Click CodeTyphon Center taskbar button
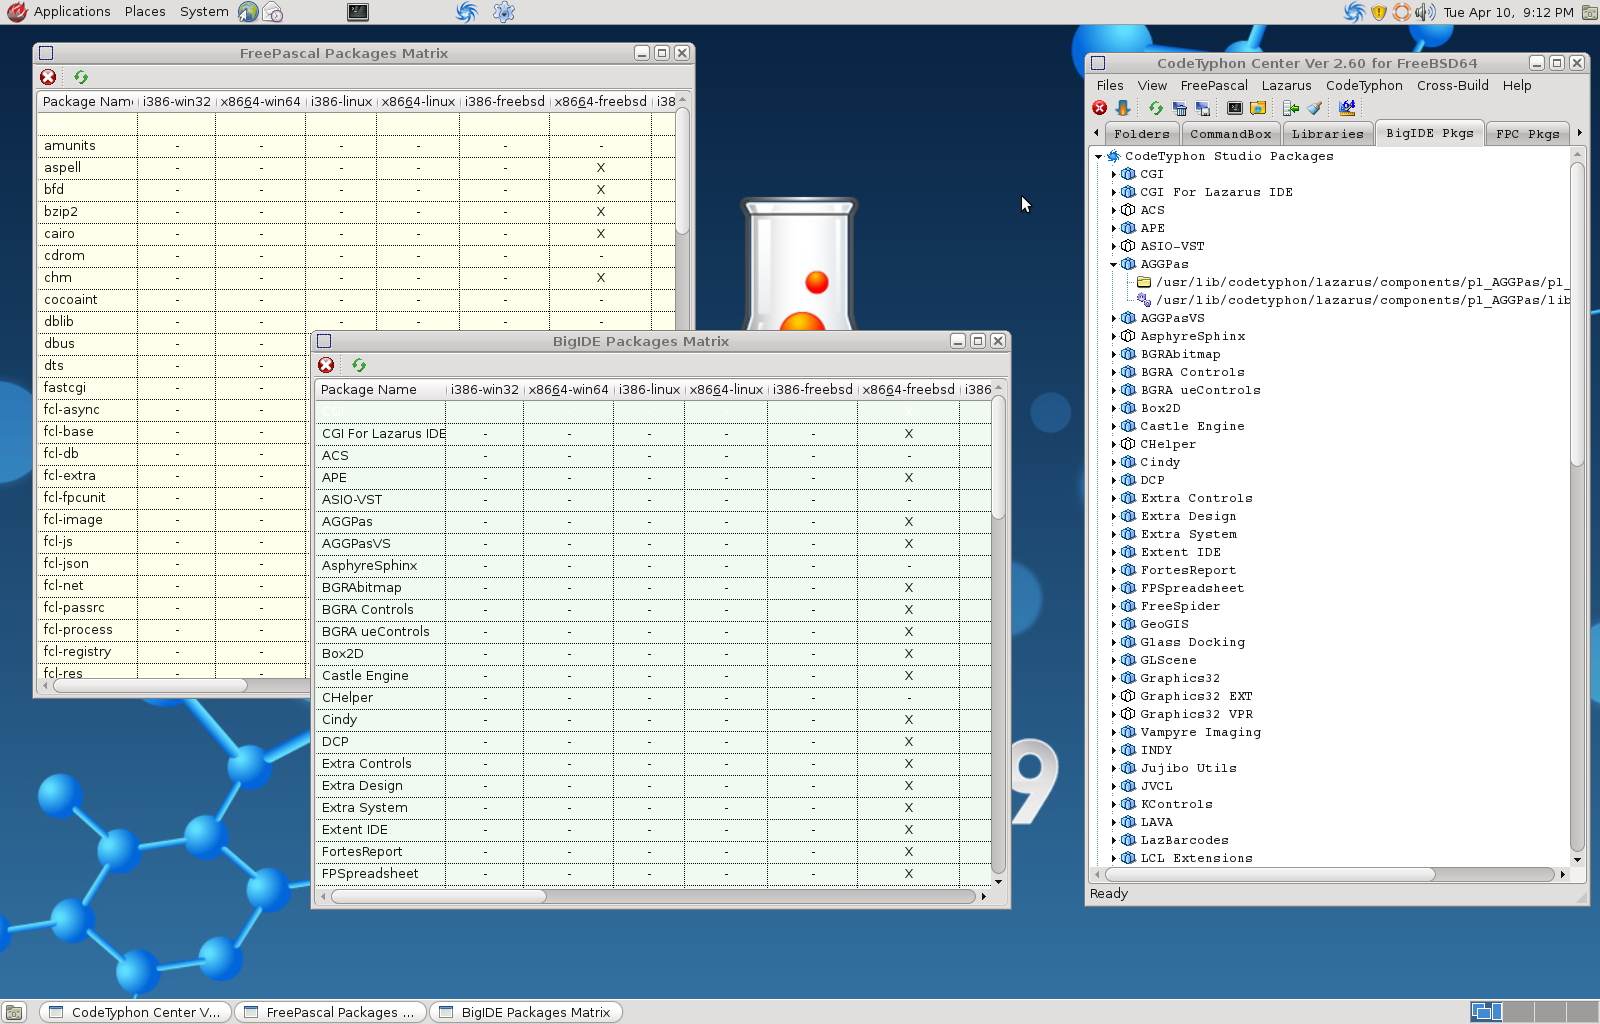1600x1024 pixels. click(x=135, y=1012)
